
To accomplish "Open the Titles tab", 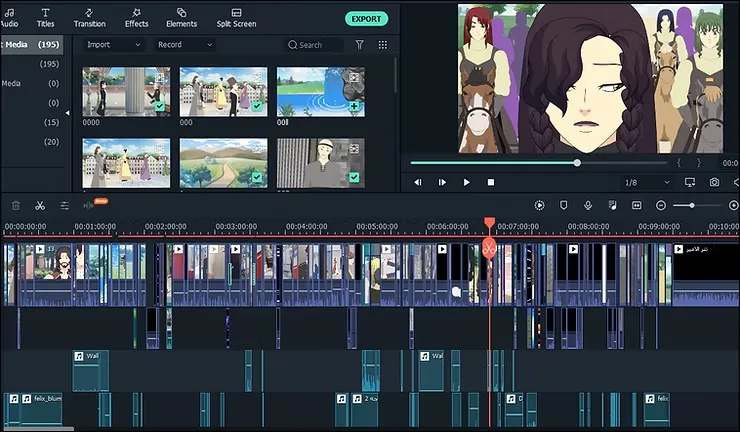I will click(45, 18).
